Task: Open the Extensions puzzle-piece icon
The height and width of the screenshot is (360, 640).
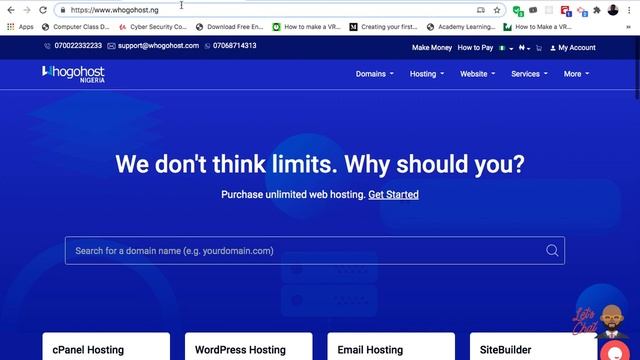Action: pos(597,10)
